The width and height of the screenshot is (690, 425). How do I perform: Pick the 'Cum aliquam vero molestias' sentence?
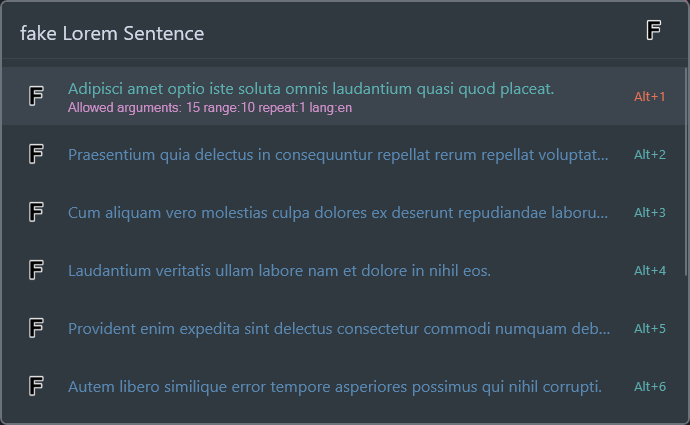pos(338,213)
